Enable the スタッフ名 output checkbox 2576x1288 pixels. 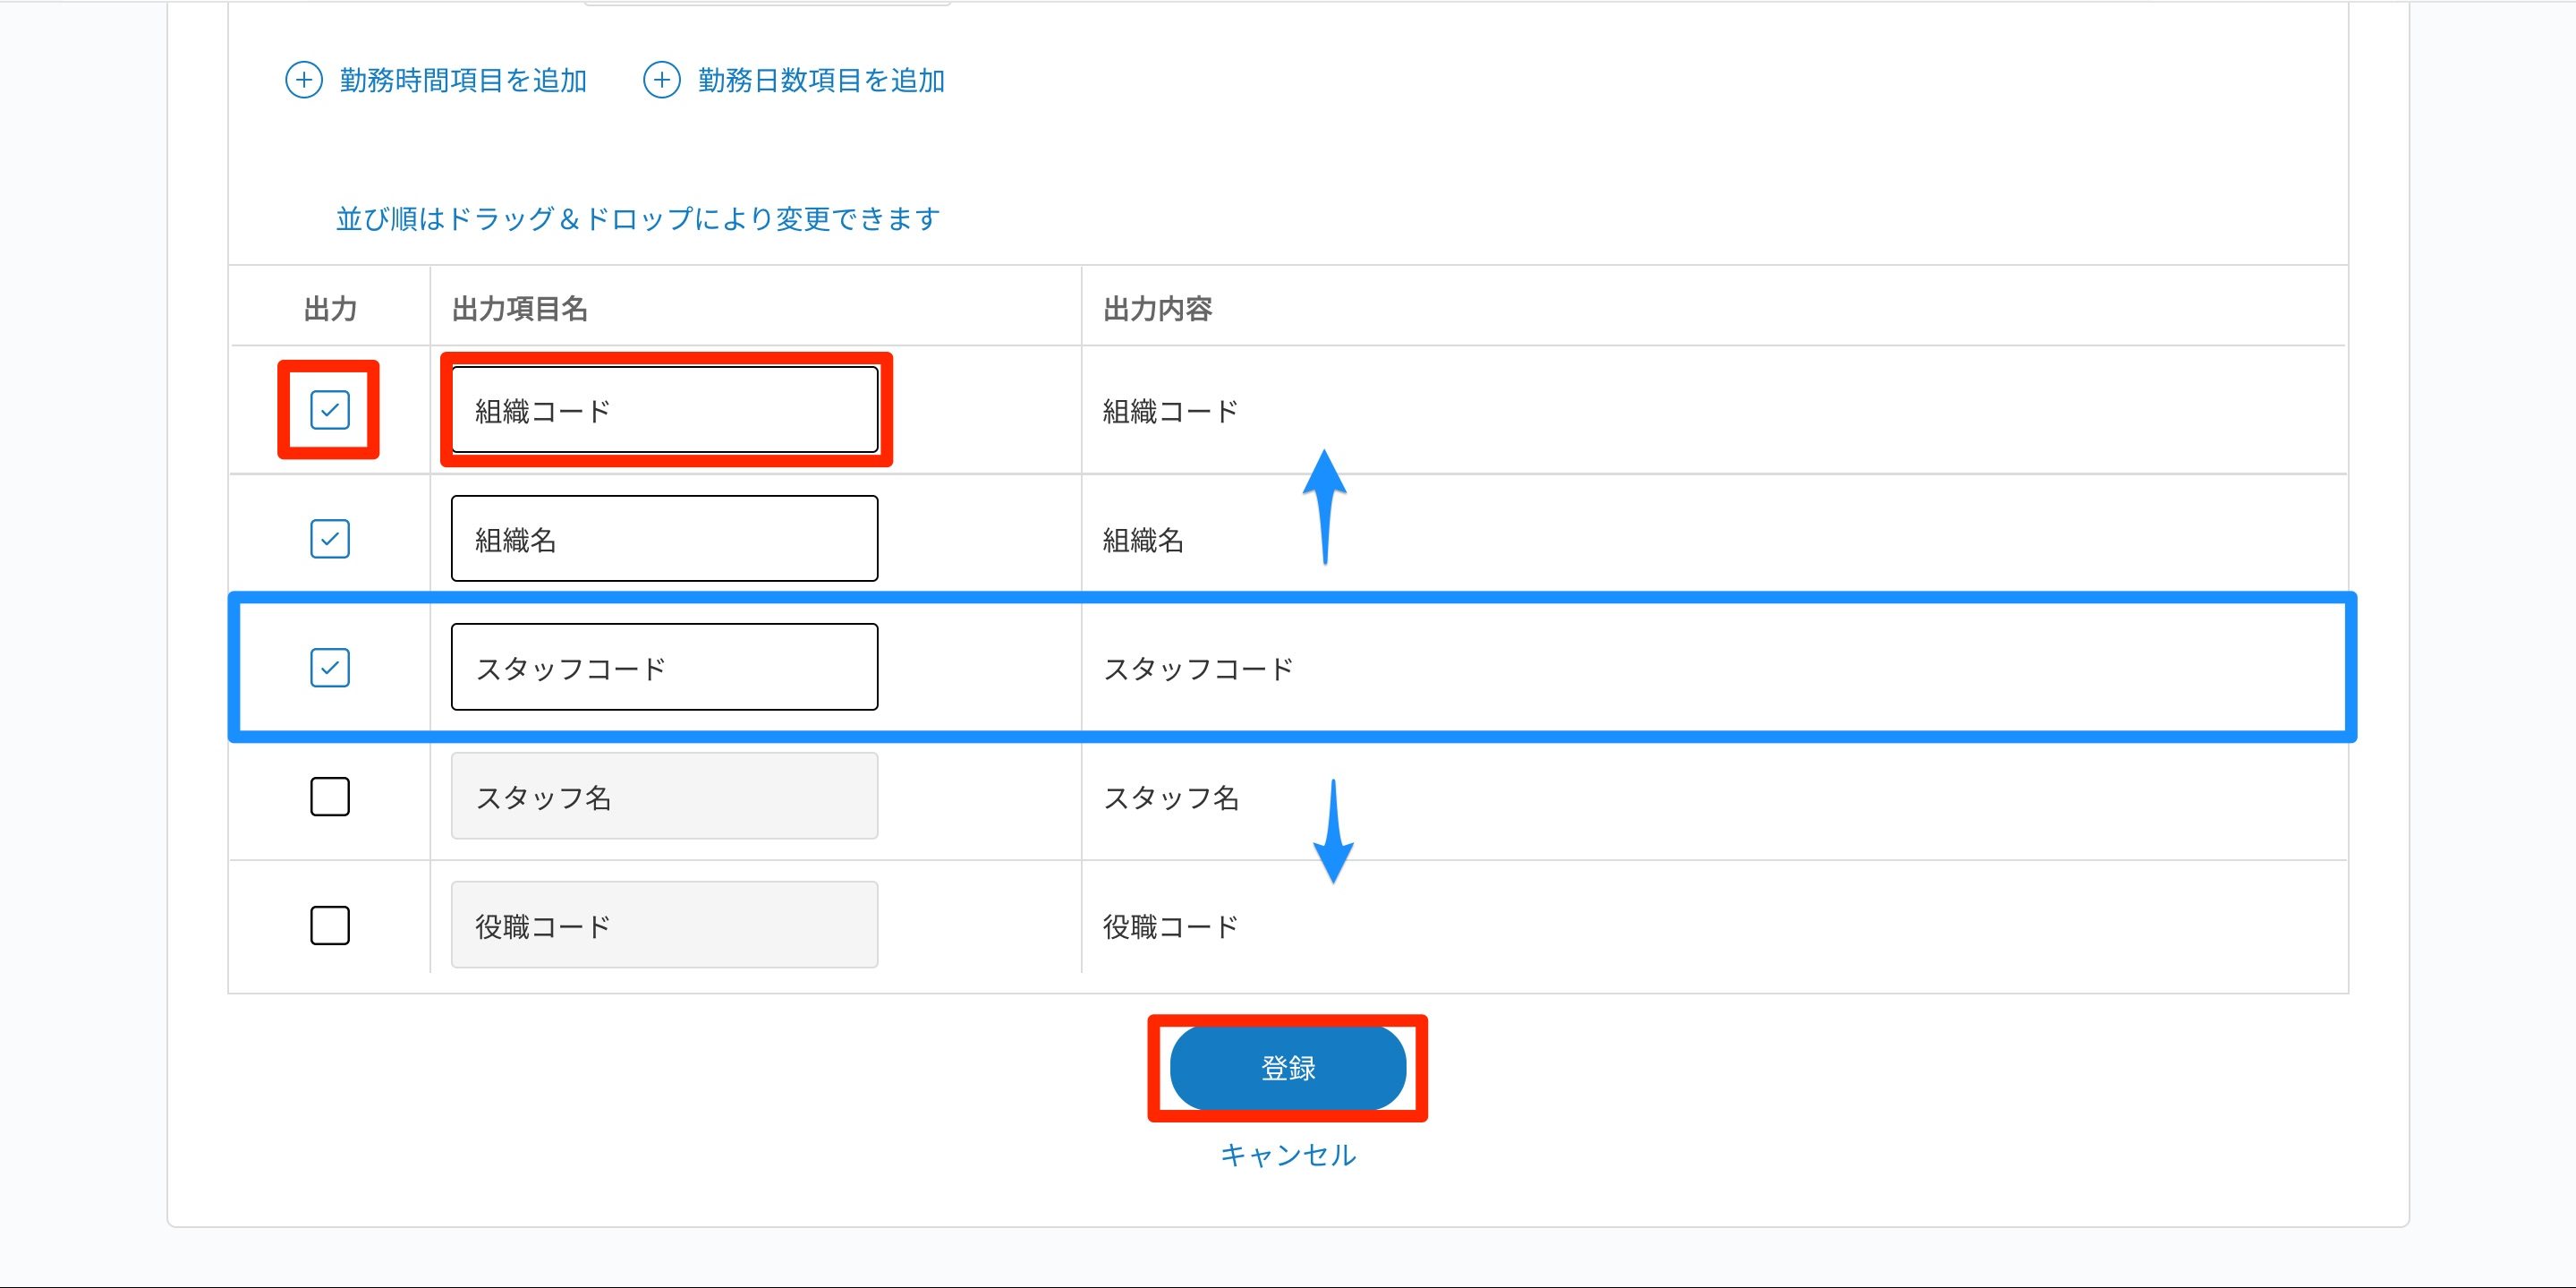[x=329, y=797]
